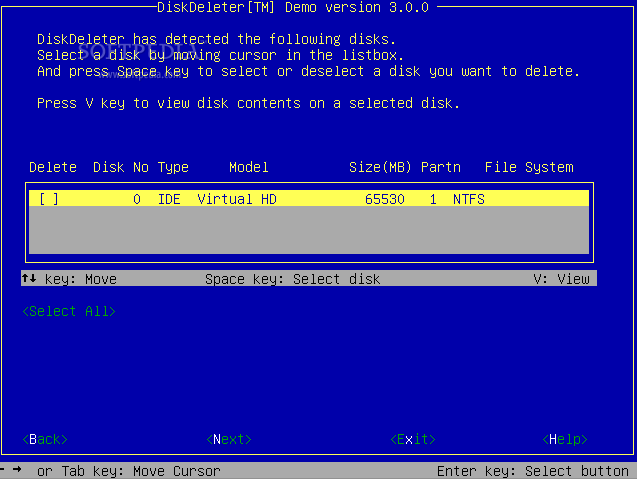637x479 pixels.
Task: Click the Size(MB) column header
Action: (380, 167)
